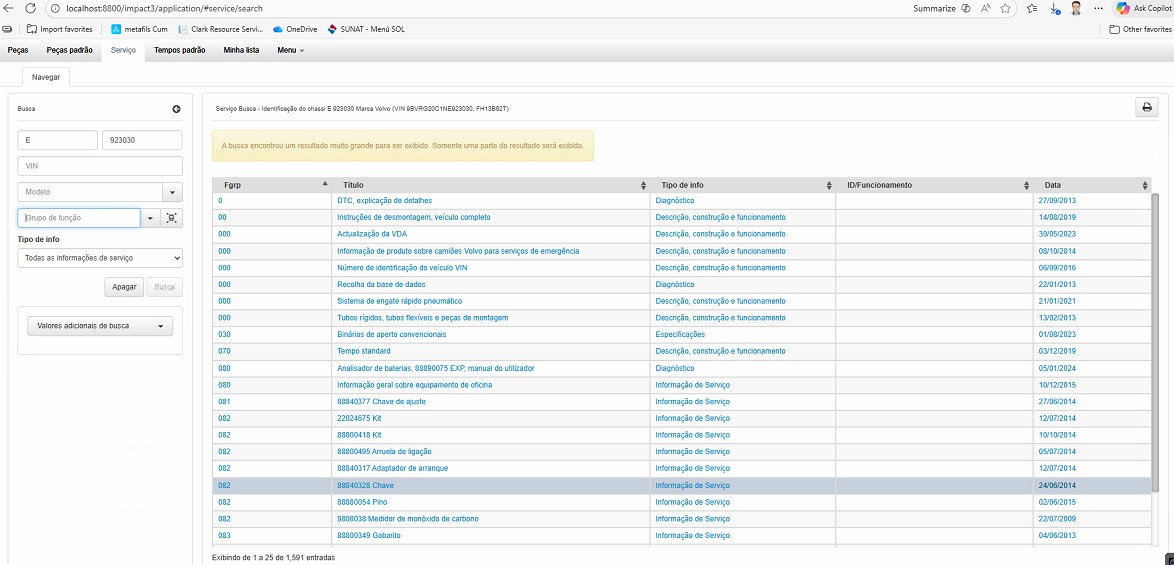Click the print icon button
The width and height of the screenshot is (1174, 565).
tap(1146, 108)
